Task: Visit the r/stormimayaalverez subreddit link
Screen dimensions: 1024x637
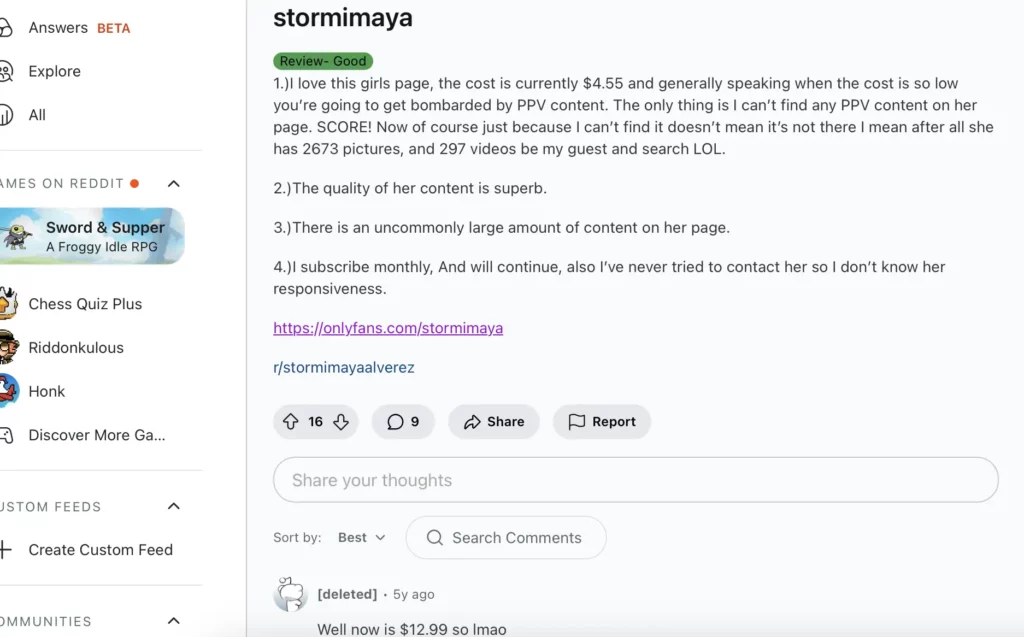Action: click(343, 367)
